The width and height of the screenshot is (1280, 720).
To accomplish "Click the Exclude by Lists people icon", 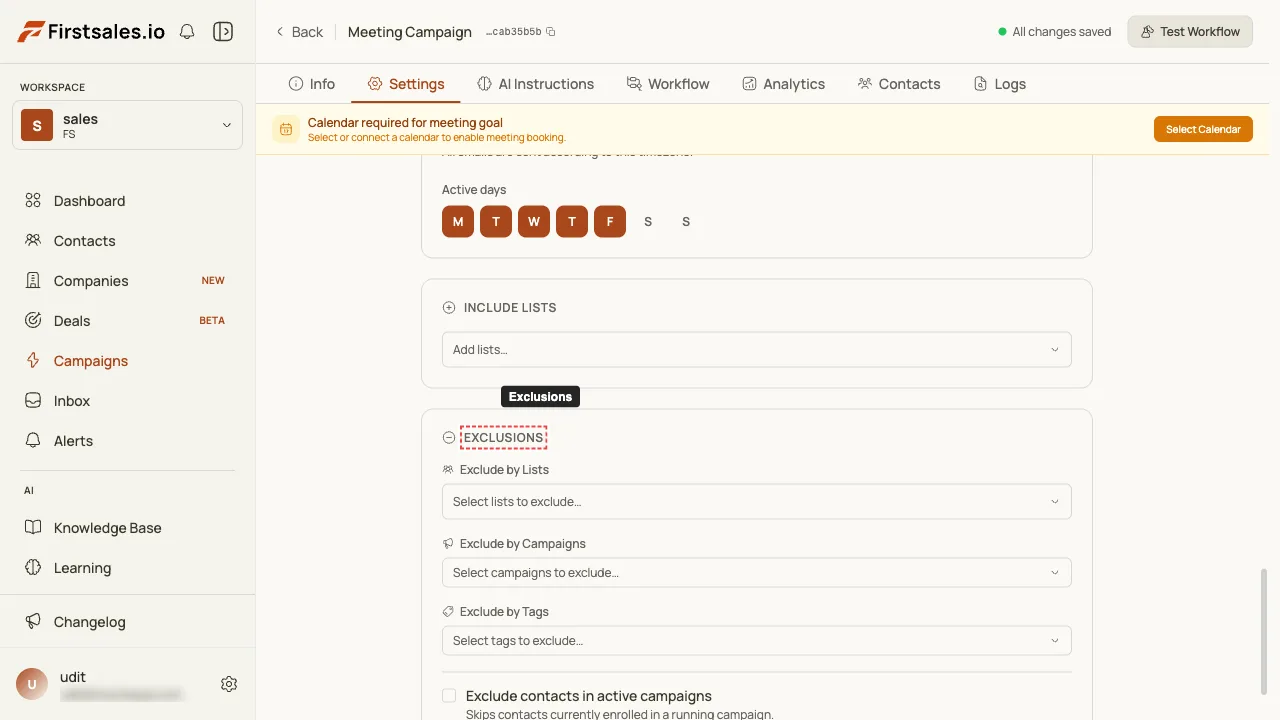I will [x=448, y=470].
